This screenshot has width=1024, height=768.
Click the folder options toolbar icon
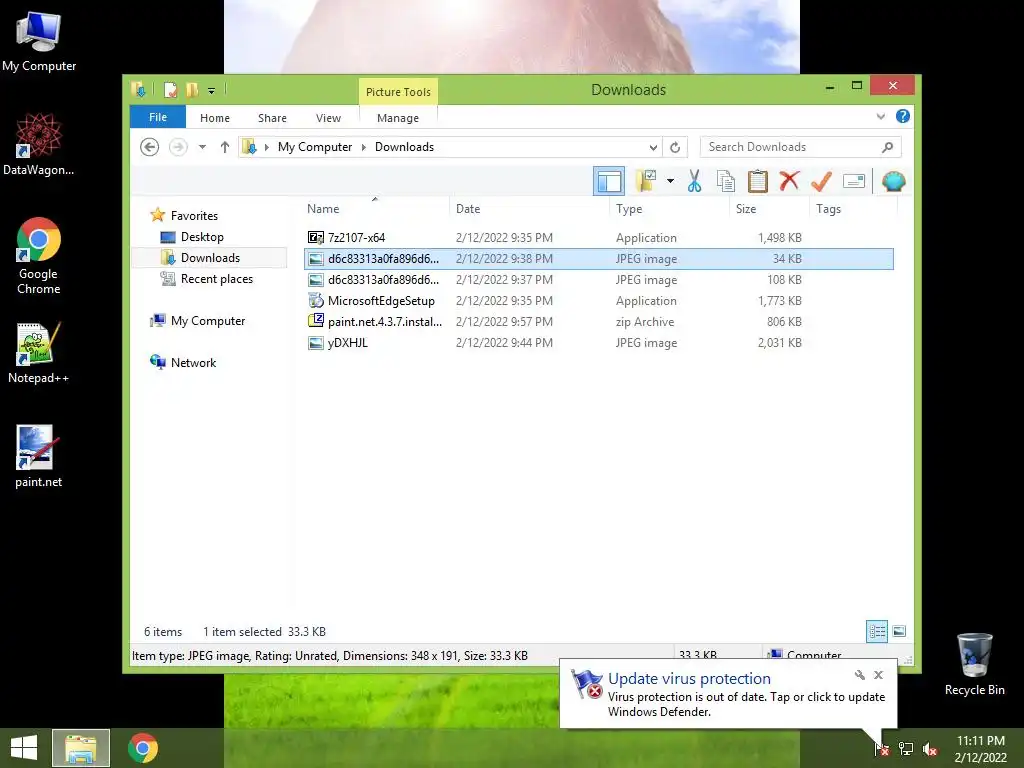point(646,181)
